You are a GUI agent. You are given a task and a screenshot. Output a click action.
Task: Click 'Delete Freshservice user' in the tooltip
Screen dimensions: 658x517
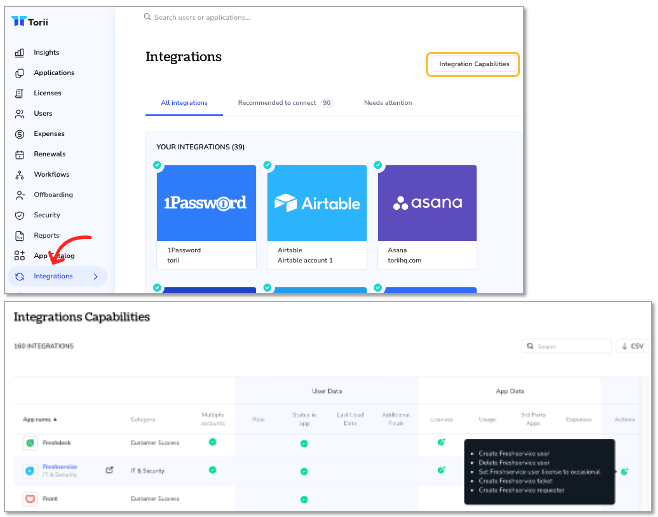pos(514,463)
